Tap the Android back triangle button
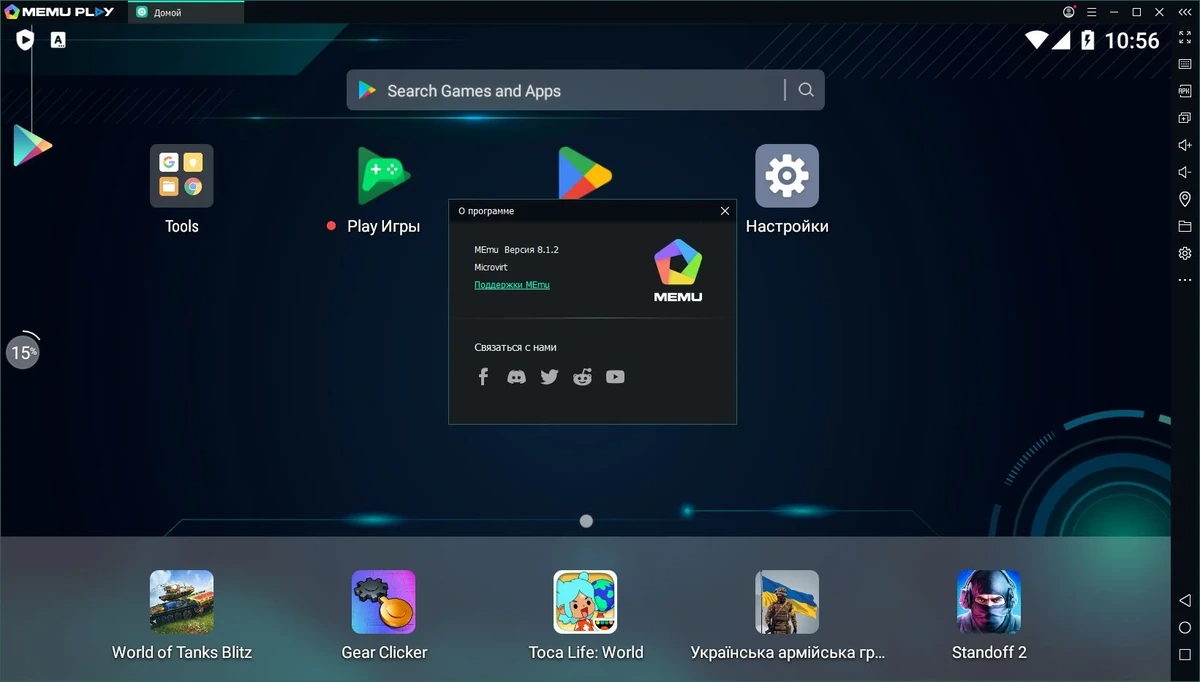Image resolution: width=1200 pixels, height=682 pixels. (x=1185, y=600)
